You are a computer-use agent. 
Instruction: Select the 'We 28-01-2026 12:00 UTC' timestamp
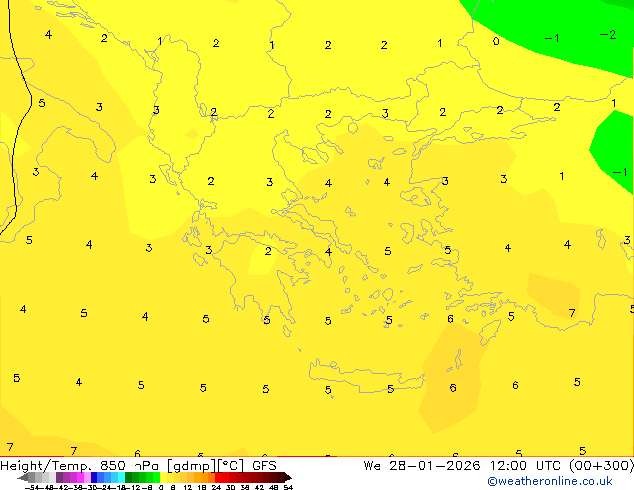463,466
